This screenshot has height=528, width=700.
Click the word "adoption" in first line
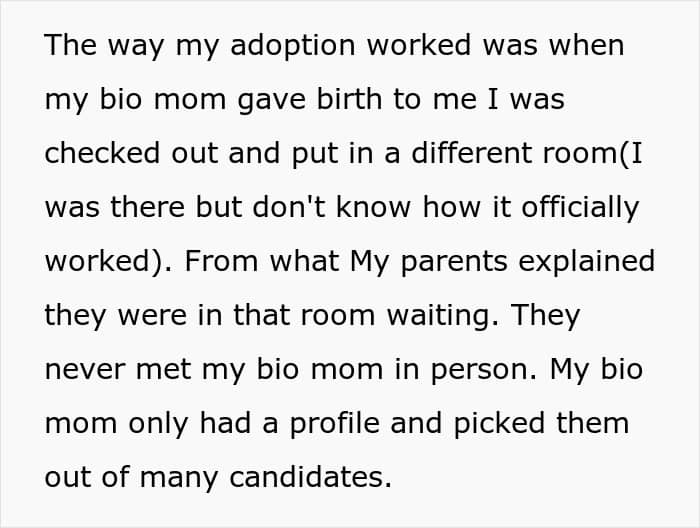pos(292,47)
